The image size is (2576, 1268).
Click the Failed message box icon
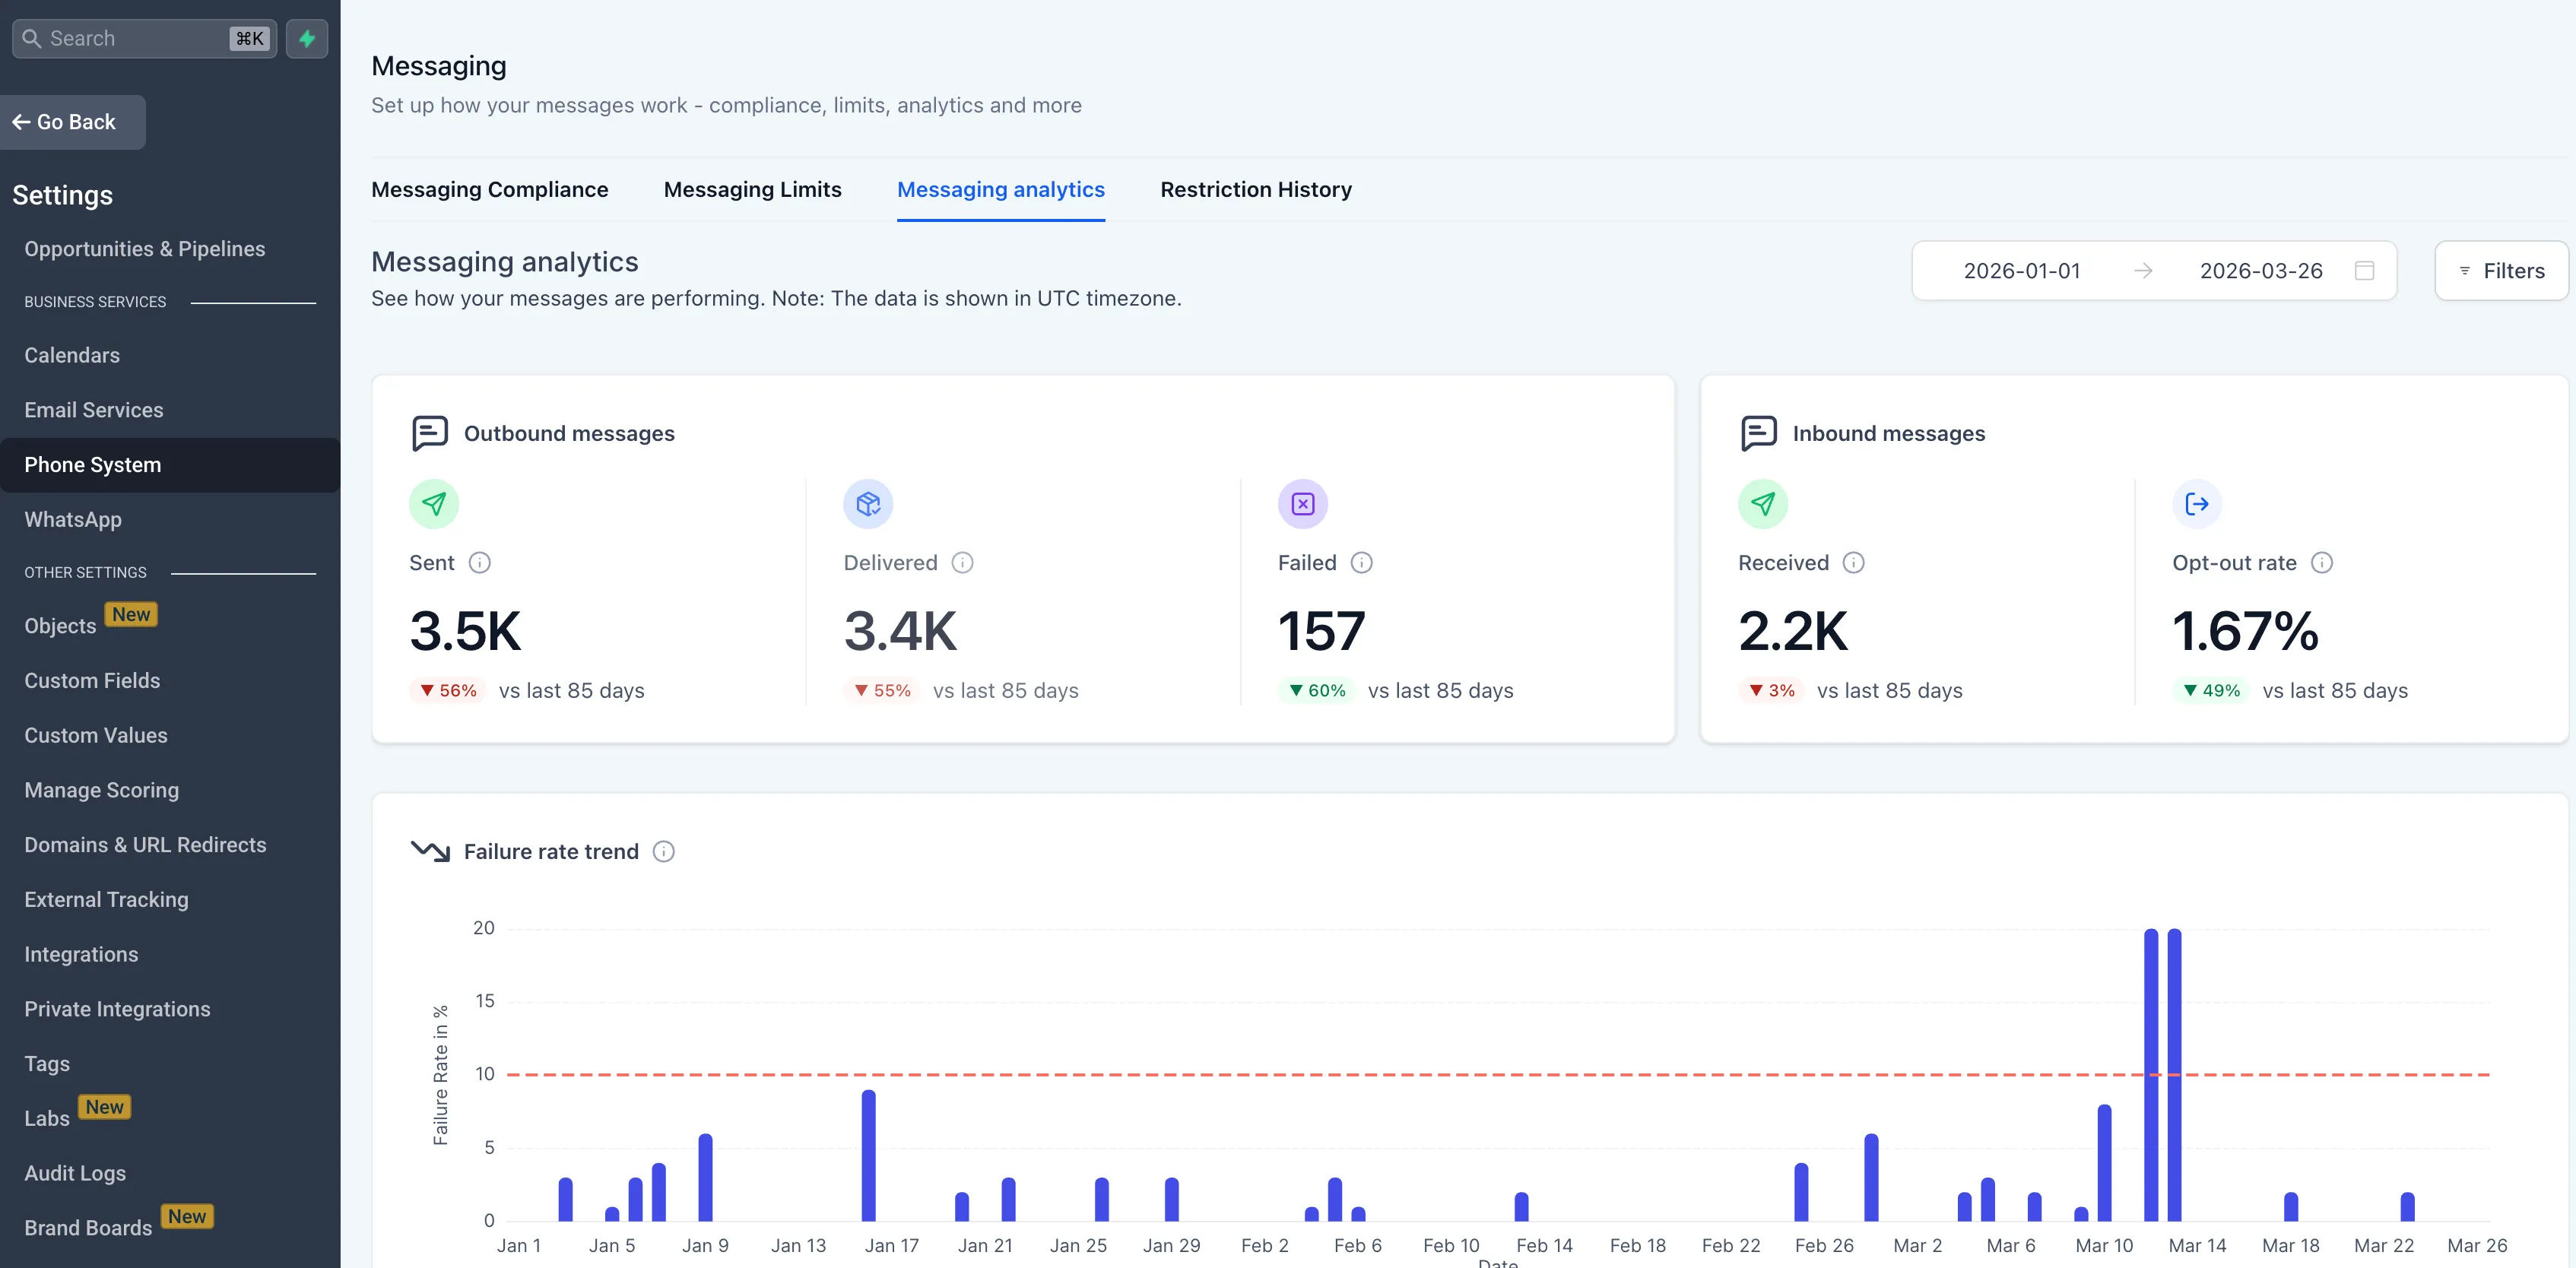tap(1302, 504)
